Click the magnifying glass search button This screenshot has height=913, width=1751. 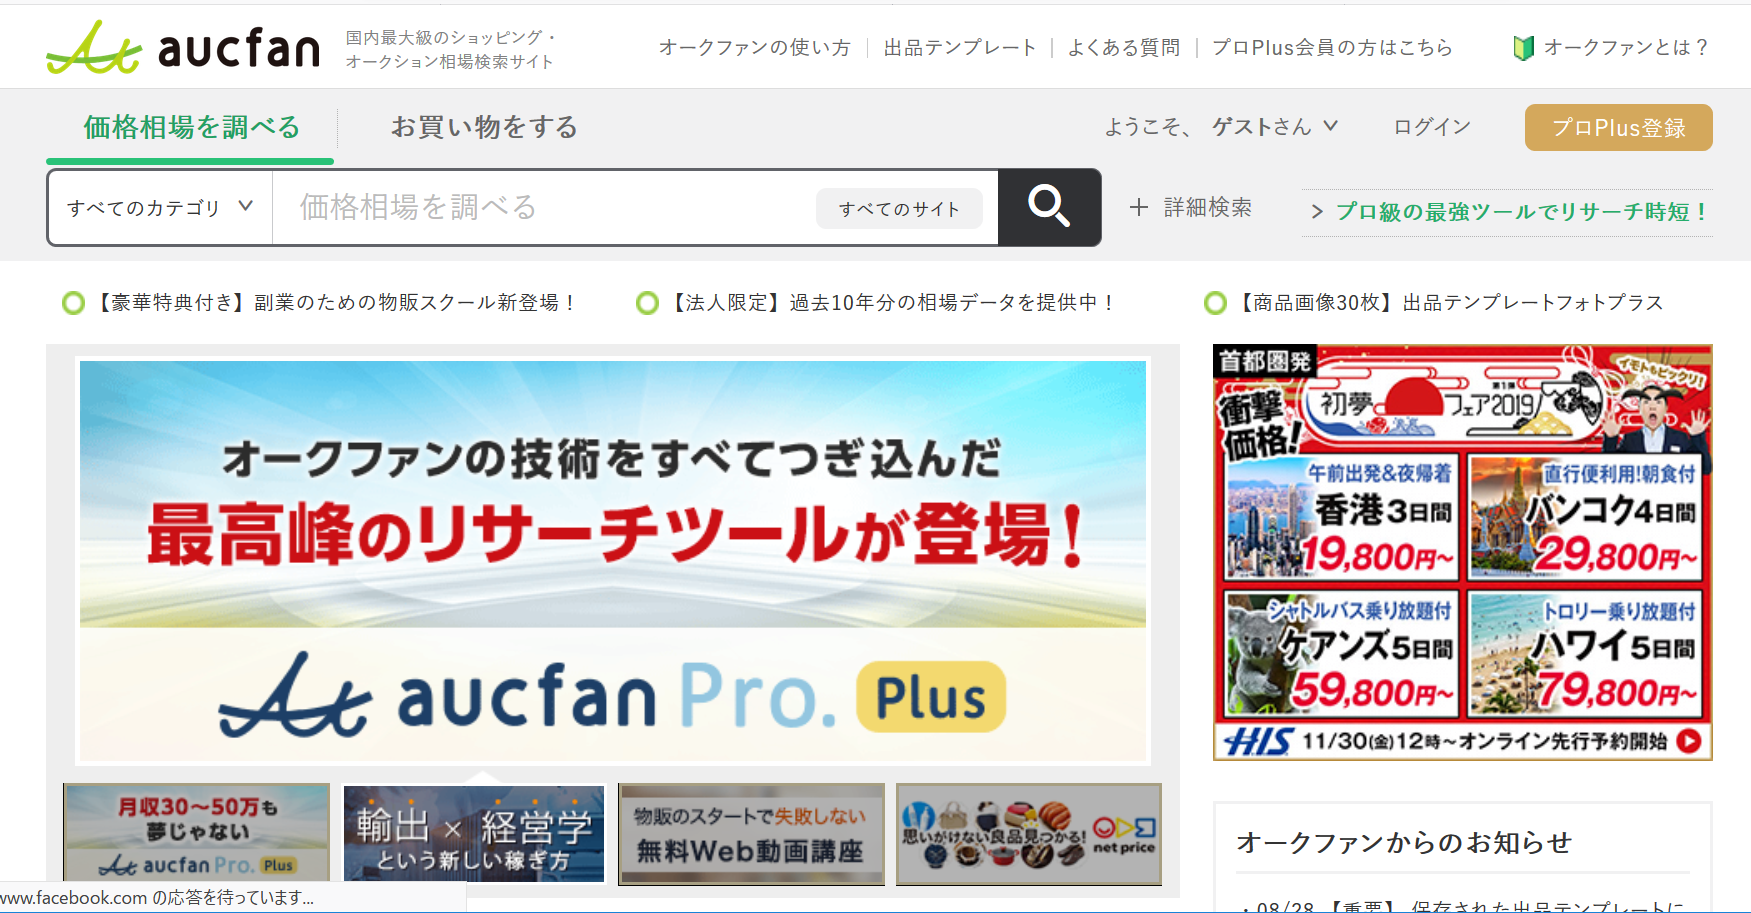(1049, 207)
